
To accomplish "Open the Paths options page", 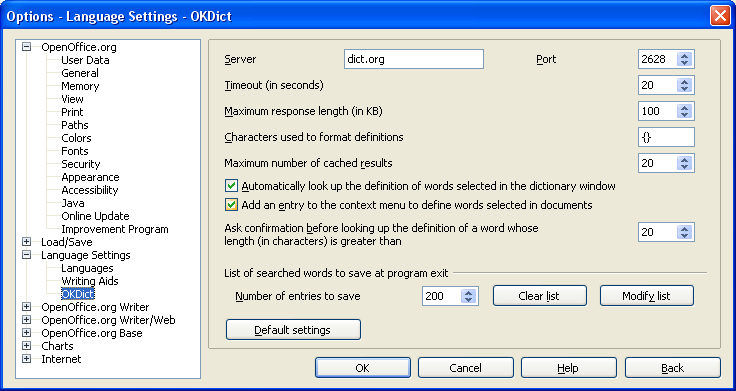I will pos(75,125).
